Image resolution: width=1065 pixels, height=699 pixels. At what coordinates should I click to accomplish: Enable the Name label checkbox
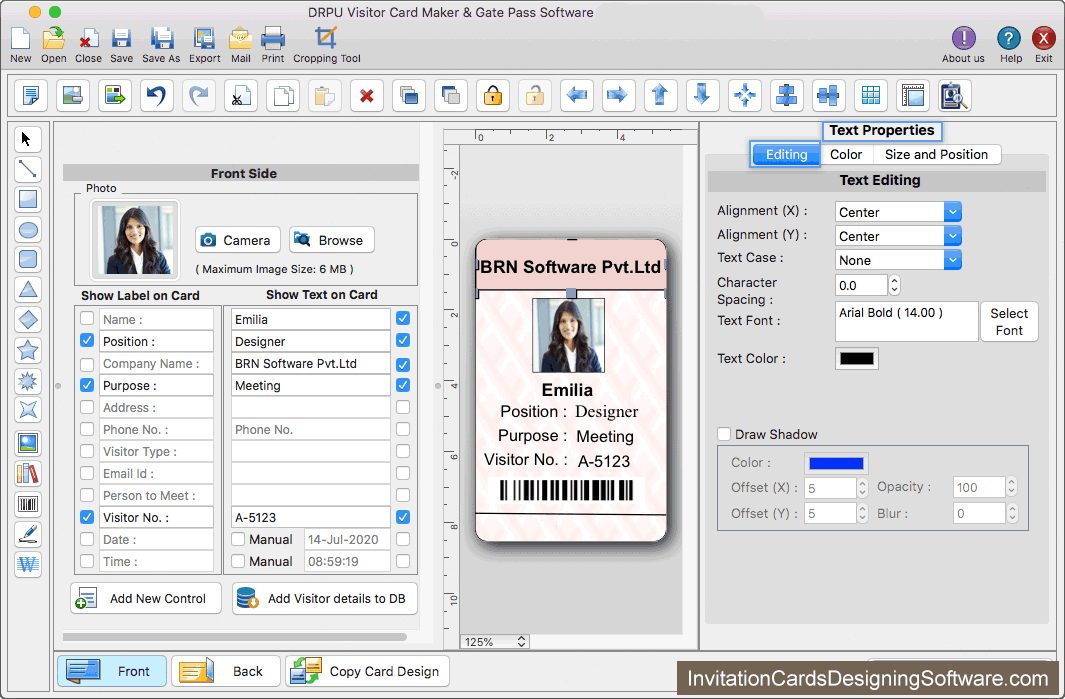[87, 318]
